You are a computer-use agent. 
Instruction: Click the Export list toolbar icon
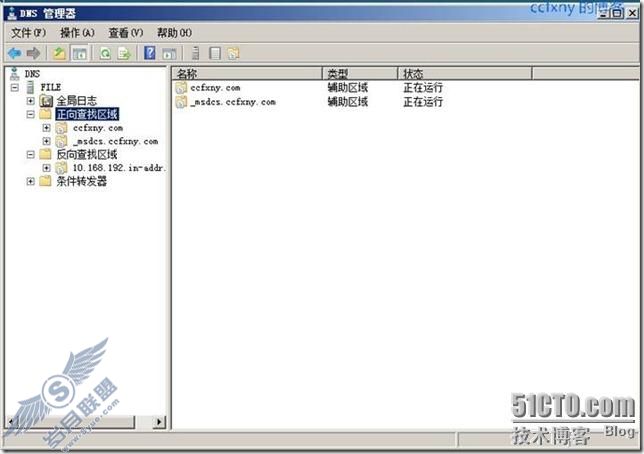pyautogui.click(x=124, y=53)
